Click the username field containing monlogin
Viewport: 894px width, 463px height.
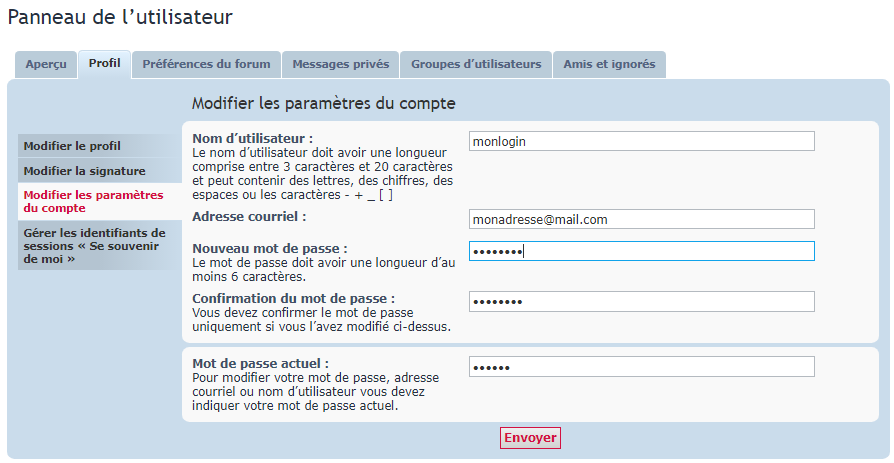pos(641,141)
